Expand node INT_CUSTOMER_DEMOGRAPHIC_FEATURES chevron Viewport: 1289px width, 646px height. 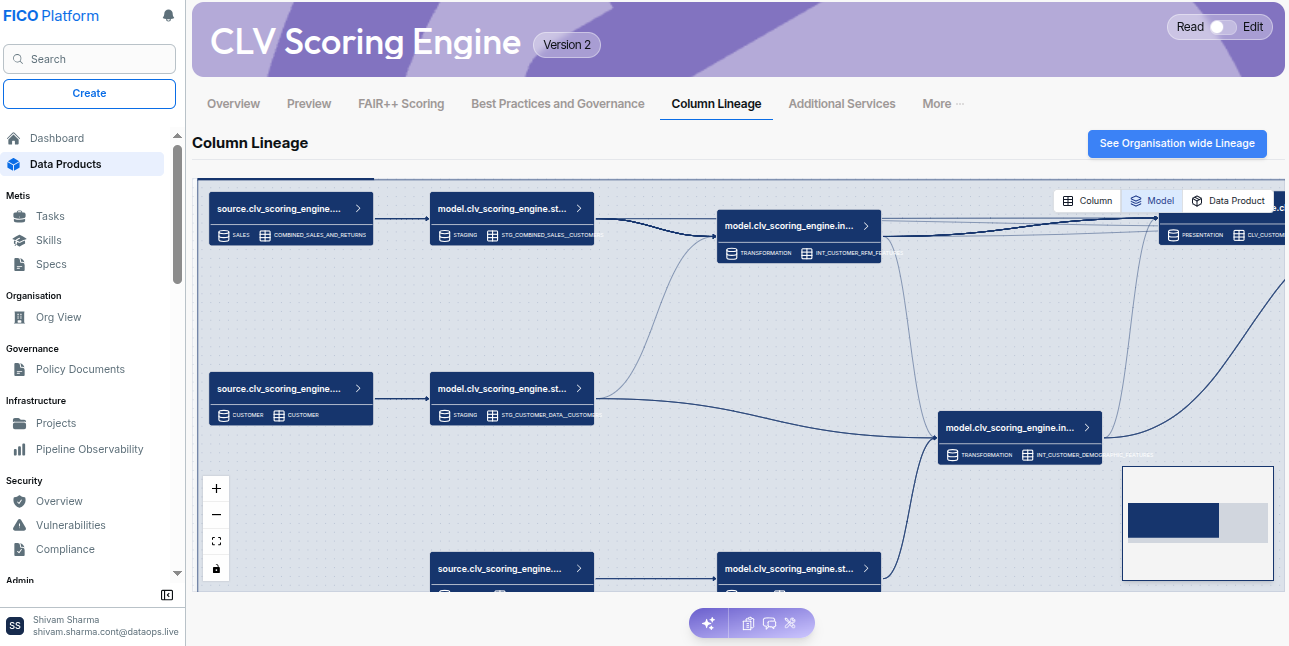pos(1086,427)
